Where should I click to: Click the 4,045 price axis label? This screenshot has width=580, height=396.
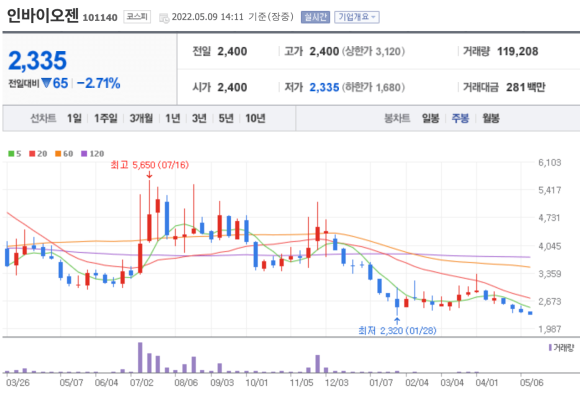click(x=550, y=246)
